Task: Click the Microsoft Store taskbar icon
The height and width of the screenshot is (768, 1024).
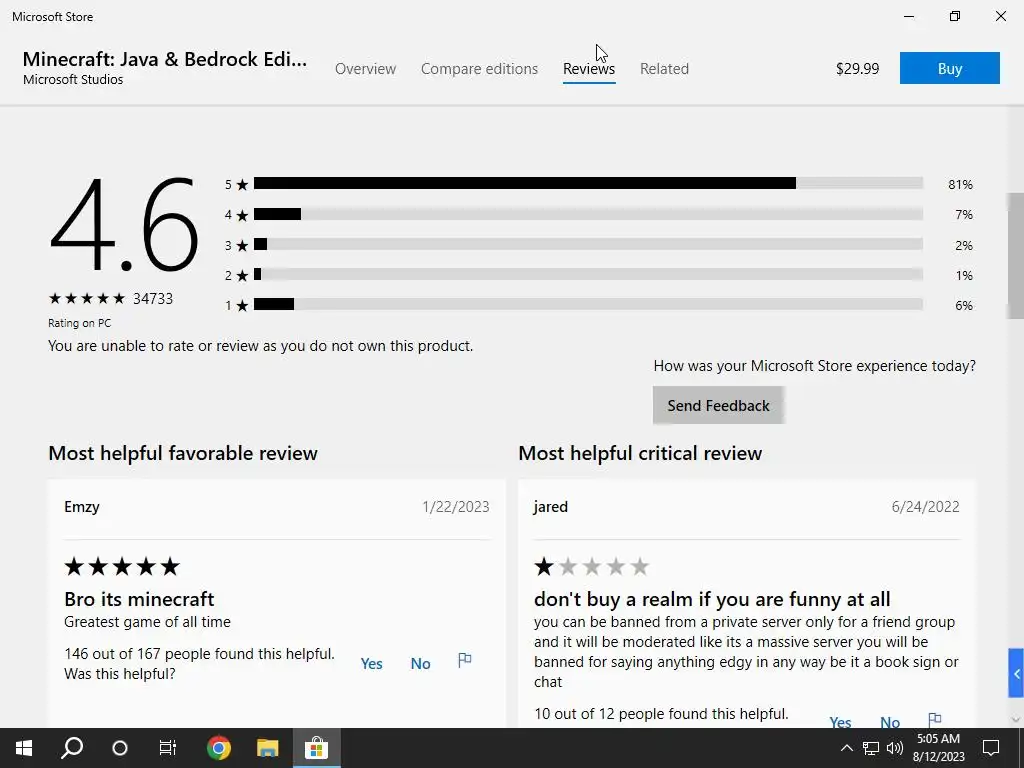Action: [316, 748]
